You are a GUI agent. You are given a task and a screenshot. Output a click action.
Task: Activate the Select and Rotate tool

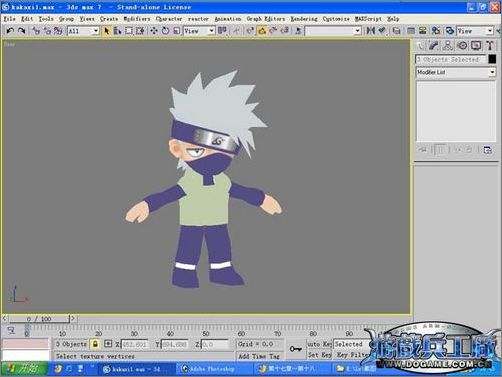[x=165, y=31]
